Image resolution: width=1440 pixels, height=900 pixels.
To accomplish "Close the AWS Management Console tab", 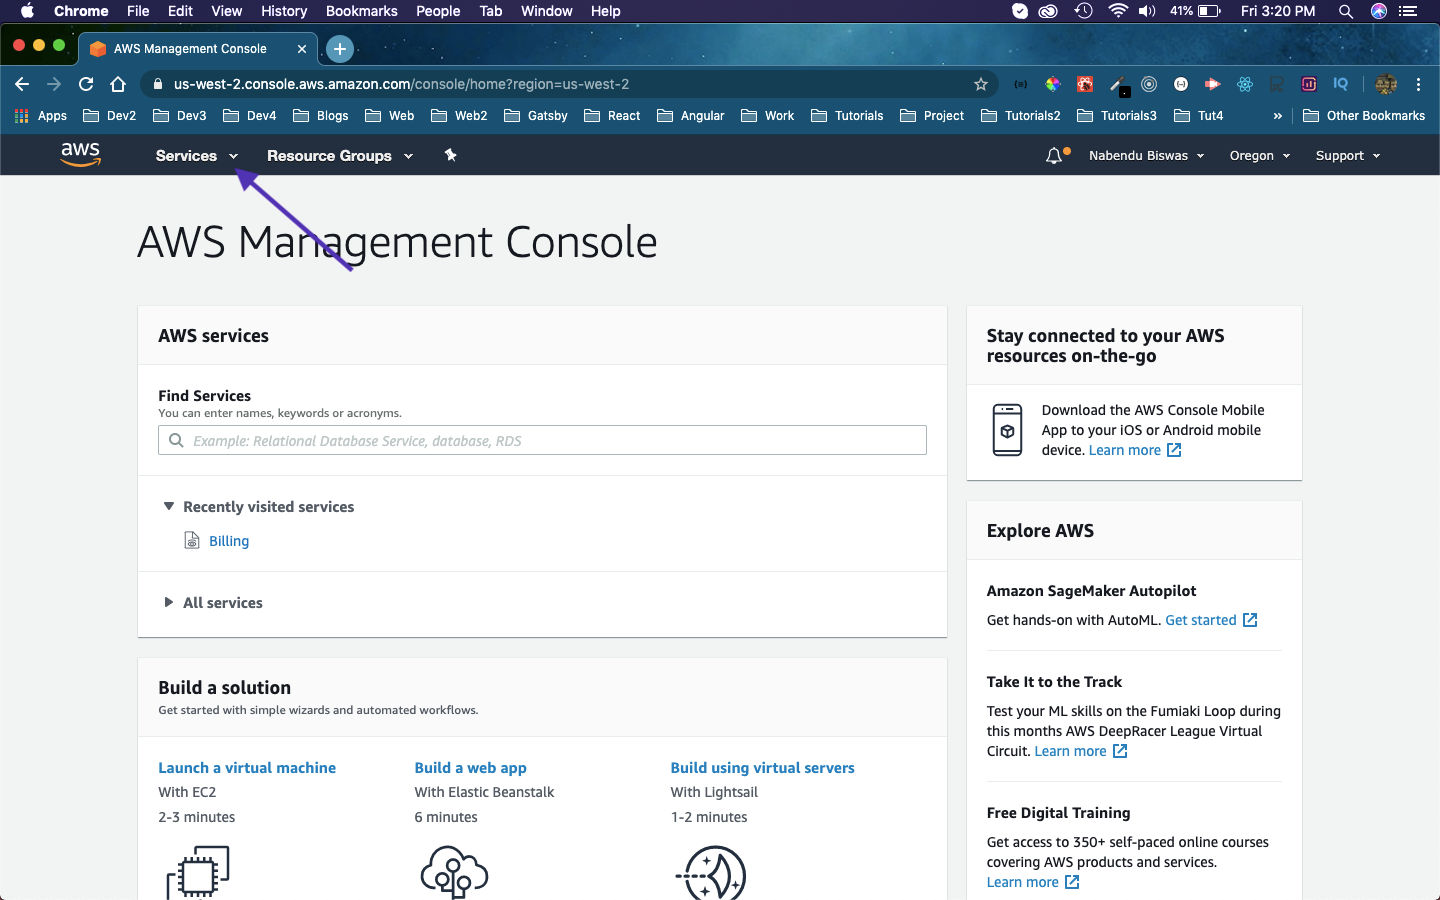I will [302, 48].
